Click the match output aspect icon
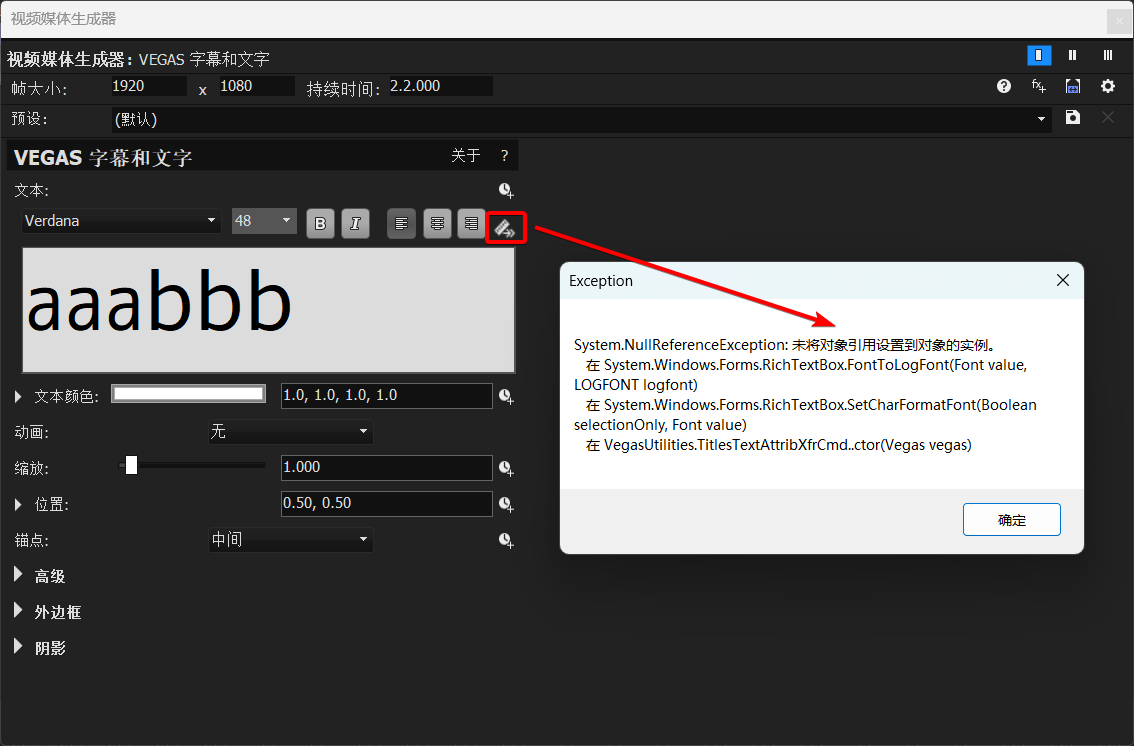The image size is (1134, 746). point(1073,86)
